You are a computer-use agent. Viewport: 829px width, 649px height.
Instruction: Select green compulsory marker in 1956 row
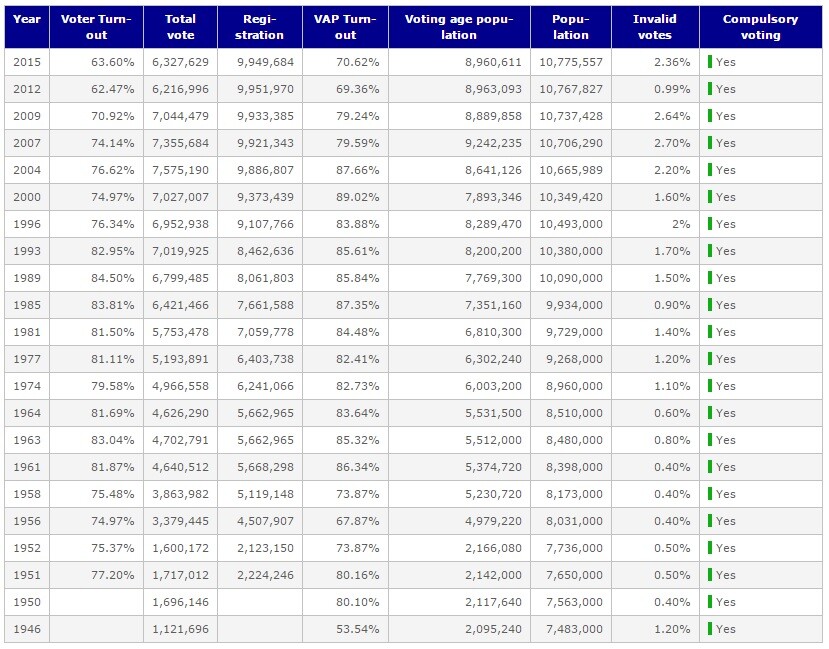pyautogui.click(x=710, y=521)
